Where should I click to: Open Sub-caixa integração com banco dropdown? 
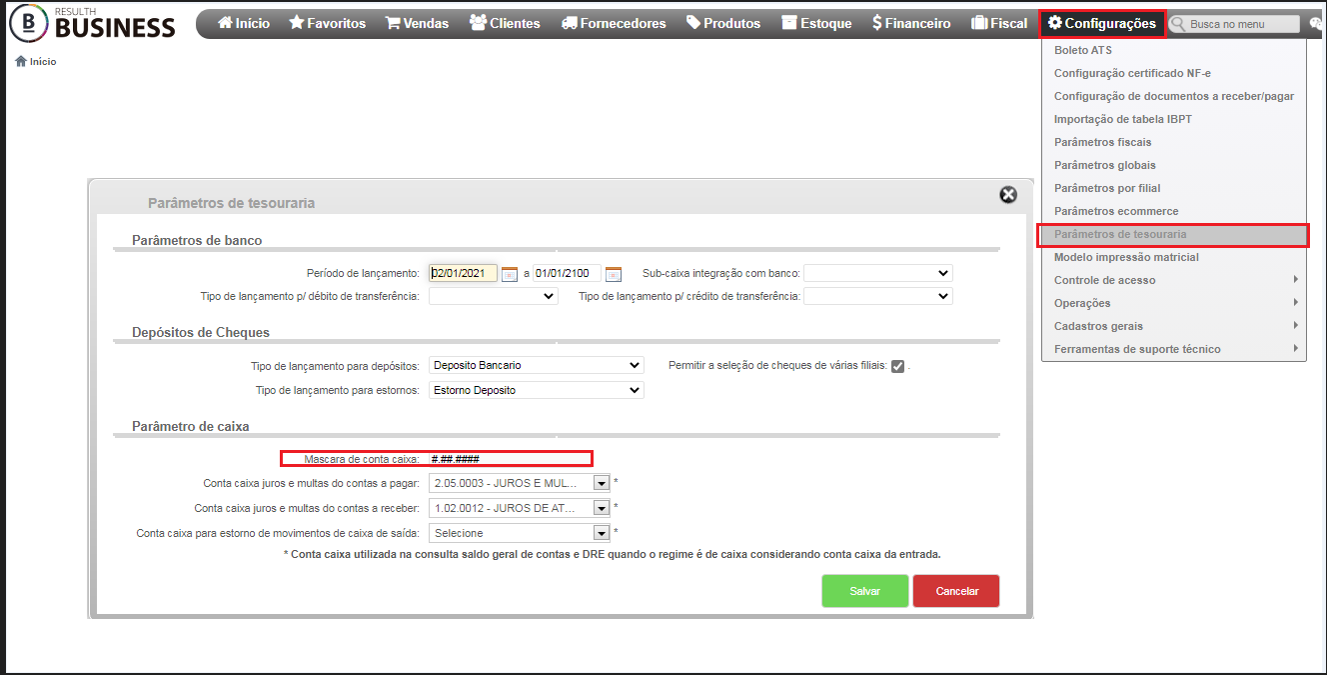[878, 273]
